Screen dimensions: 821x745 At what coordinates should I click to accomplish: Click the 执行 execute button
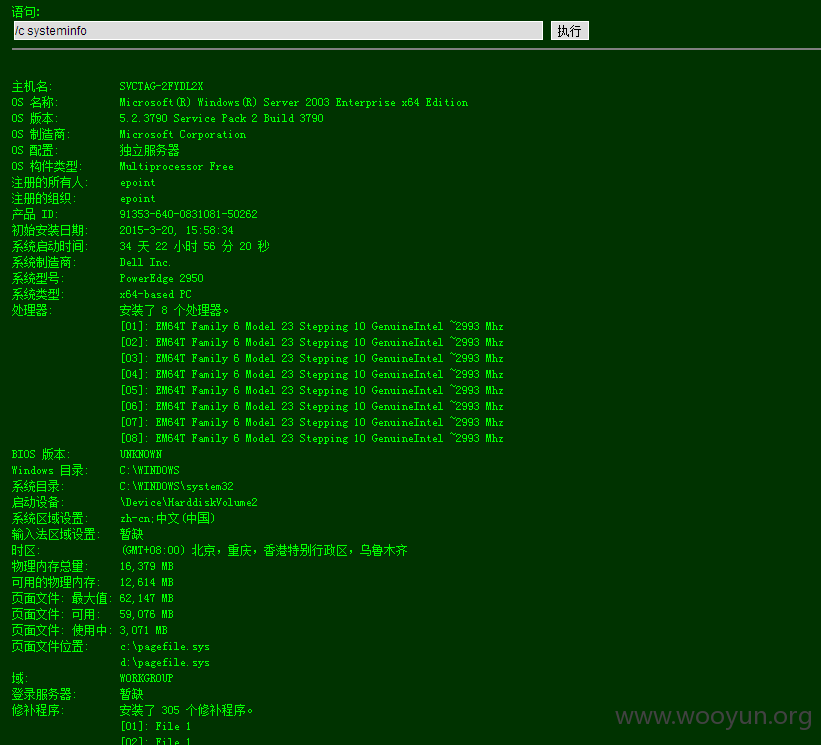click(570, 31)
